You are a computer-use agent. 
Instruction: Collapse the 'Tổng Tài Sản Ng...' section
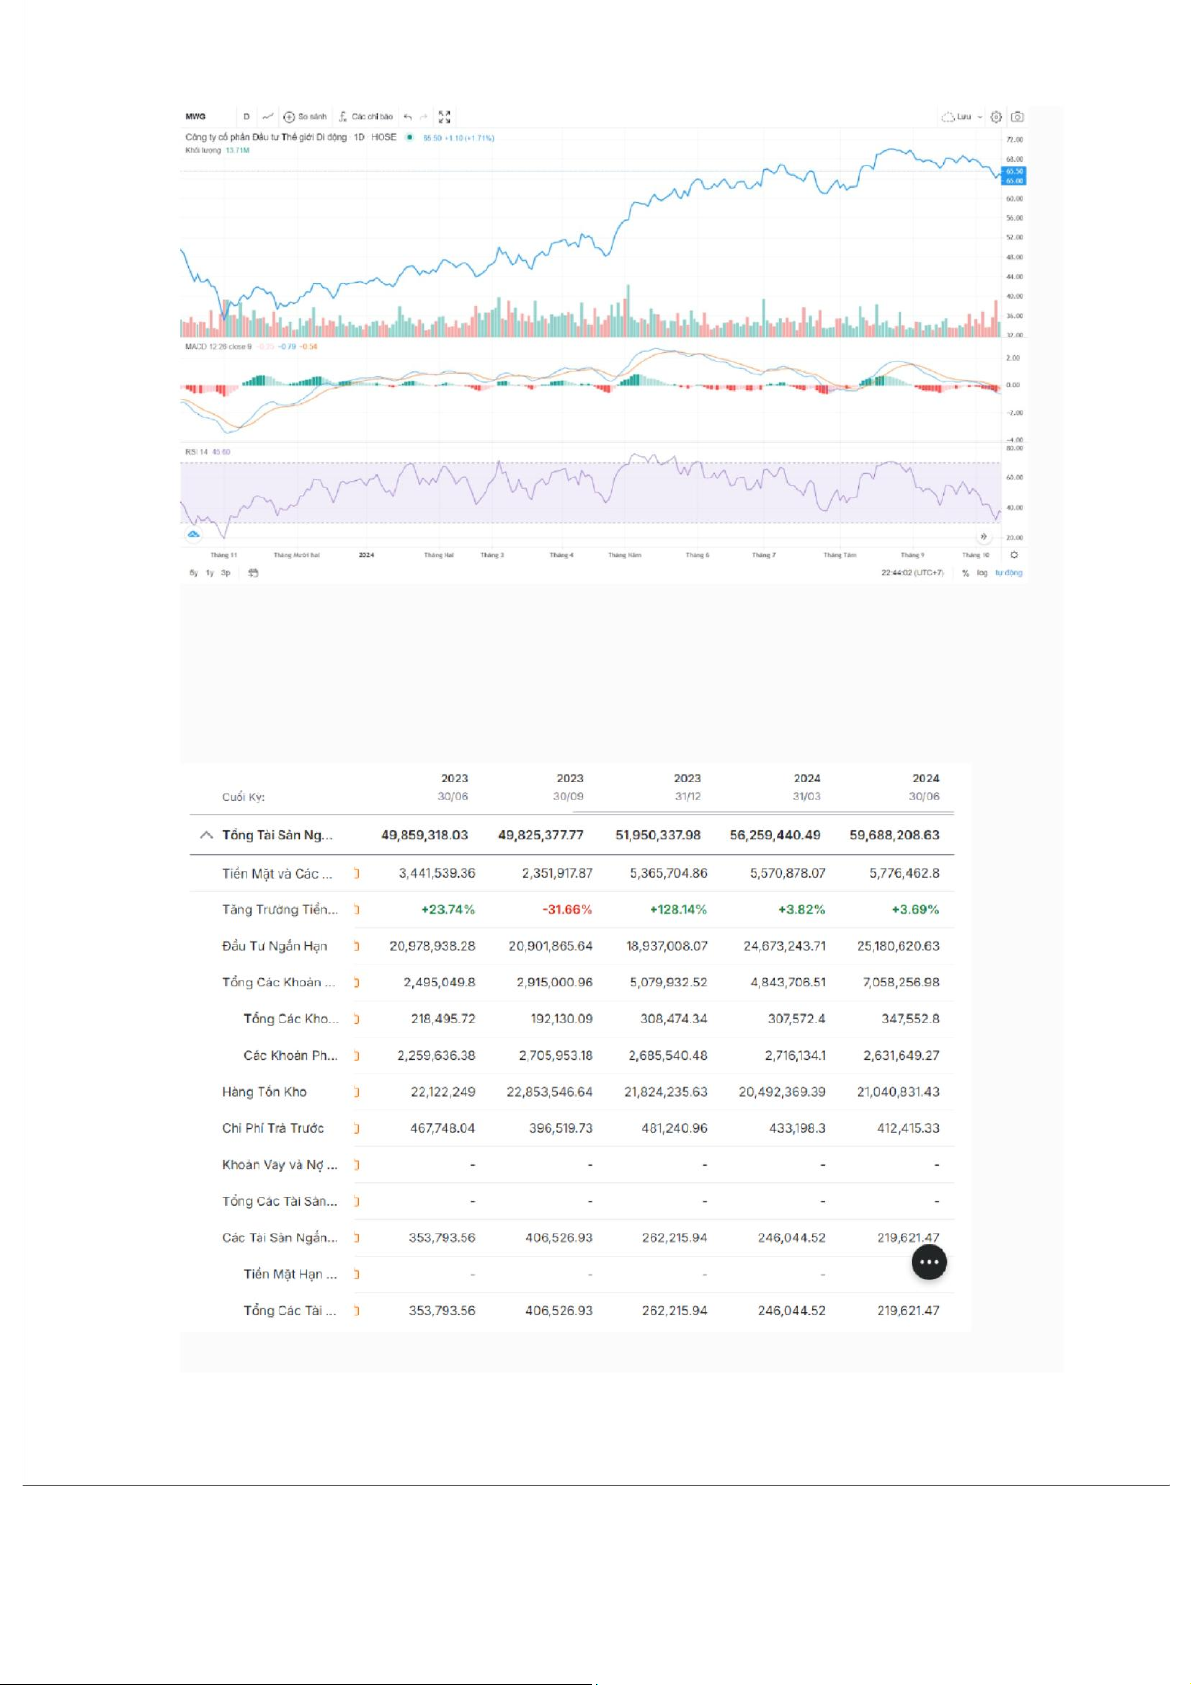point(206,835)
